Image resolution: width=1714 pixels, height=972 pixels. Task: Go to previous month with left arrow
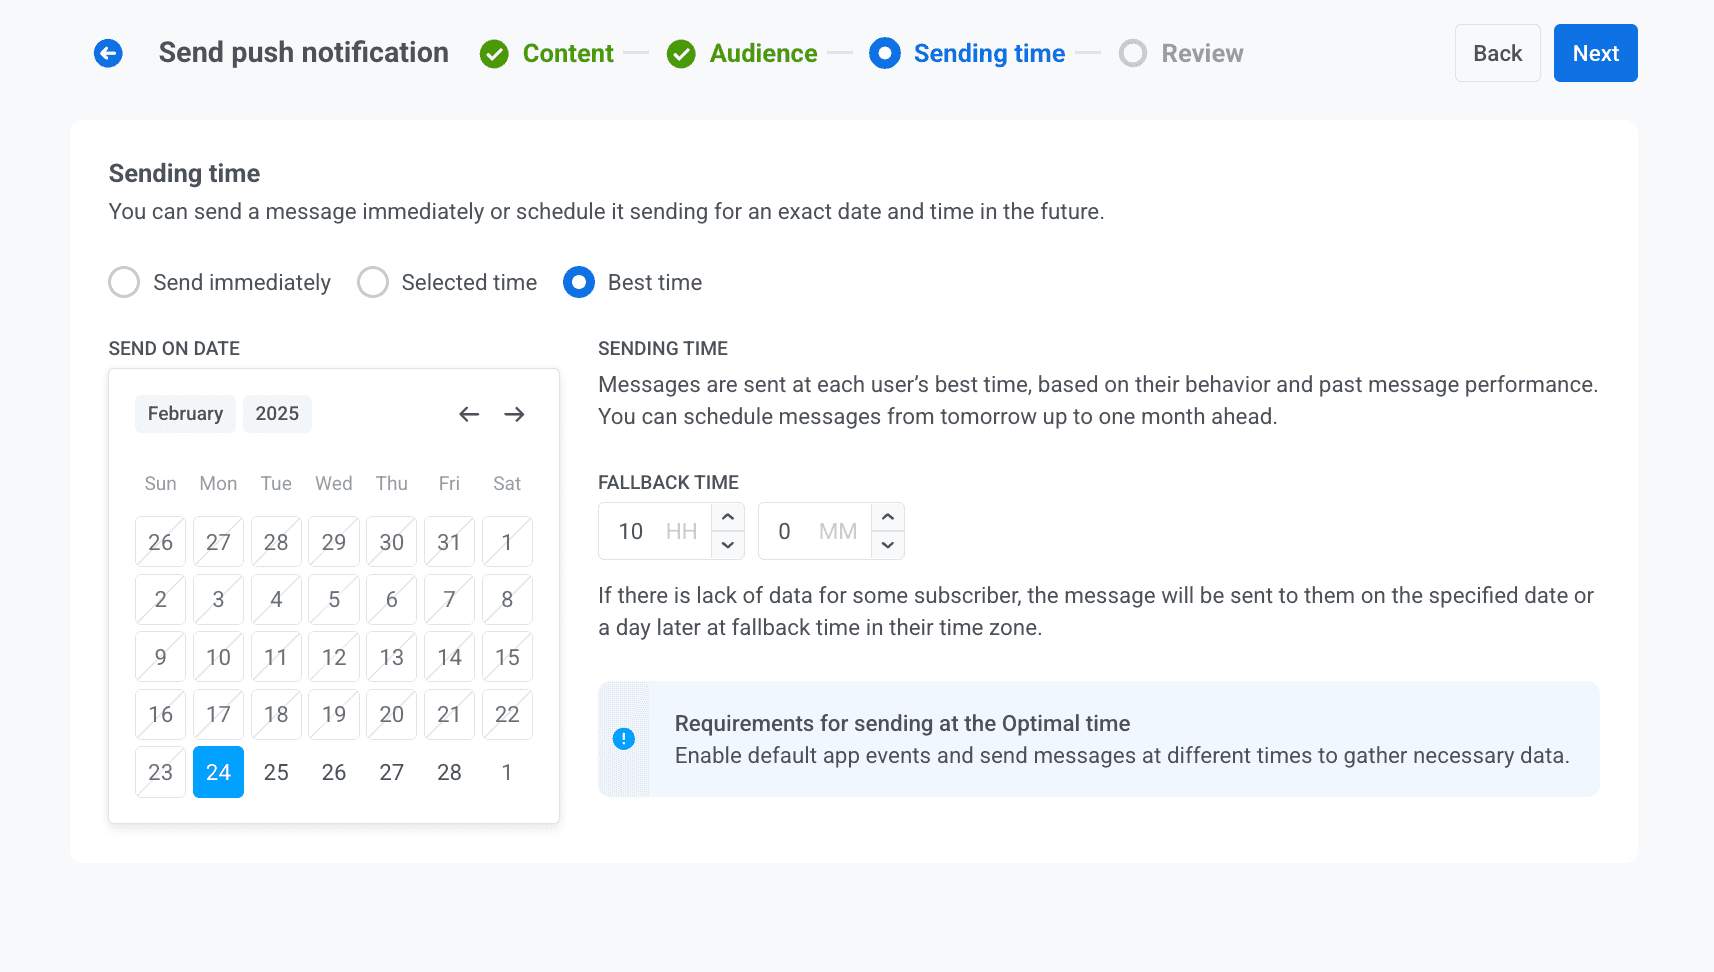pos(468,414)
